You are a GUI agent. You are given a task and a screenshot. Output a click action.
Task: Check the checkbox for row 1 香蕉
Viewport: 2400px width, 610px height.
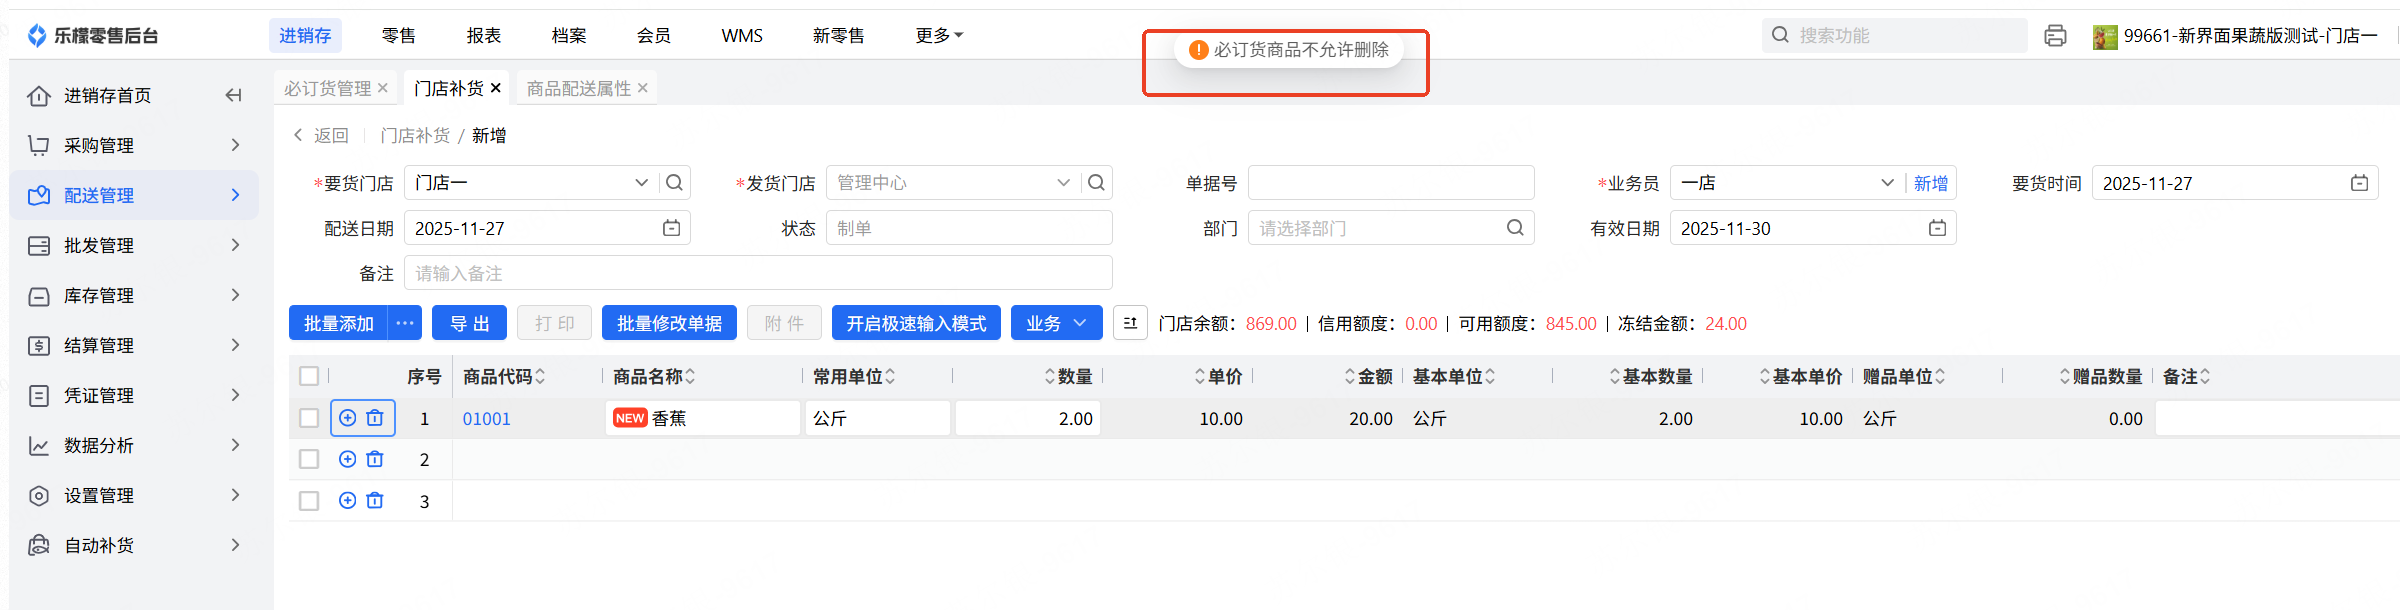(x=309, y=418)
